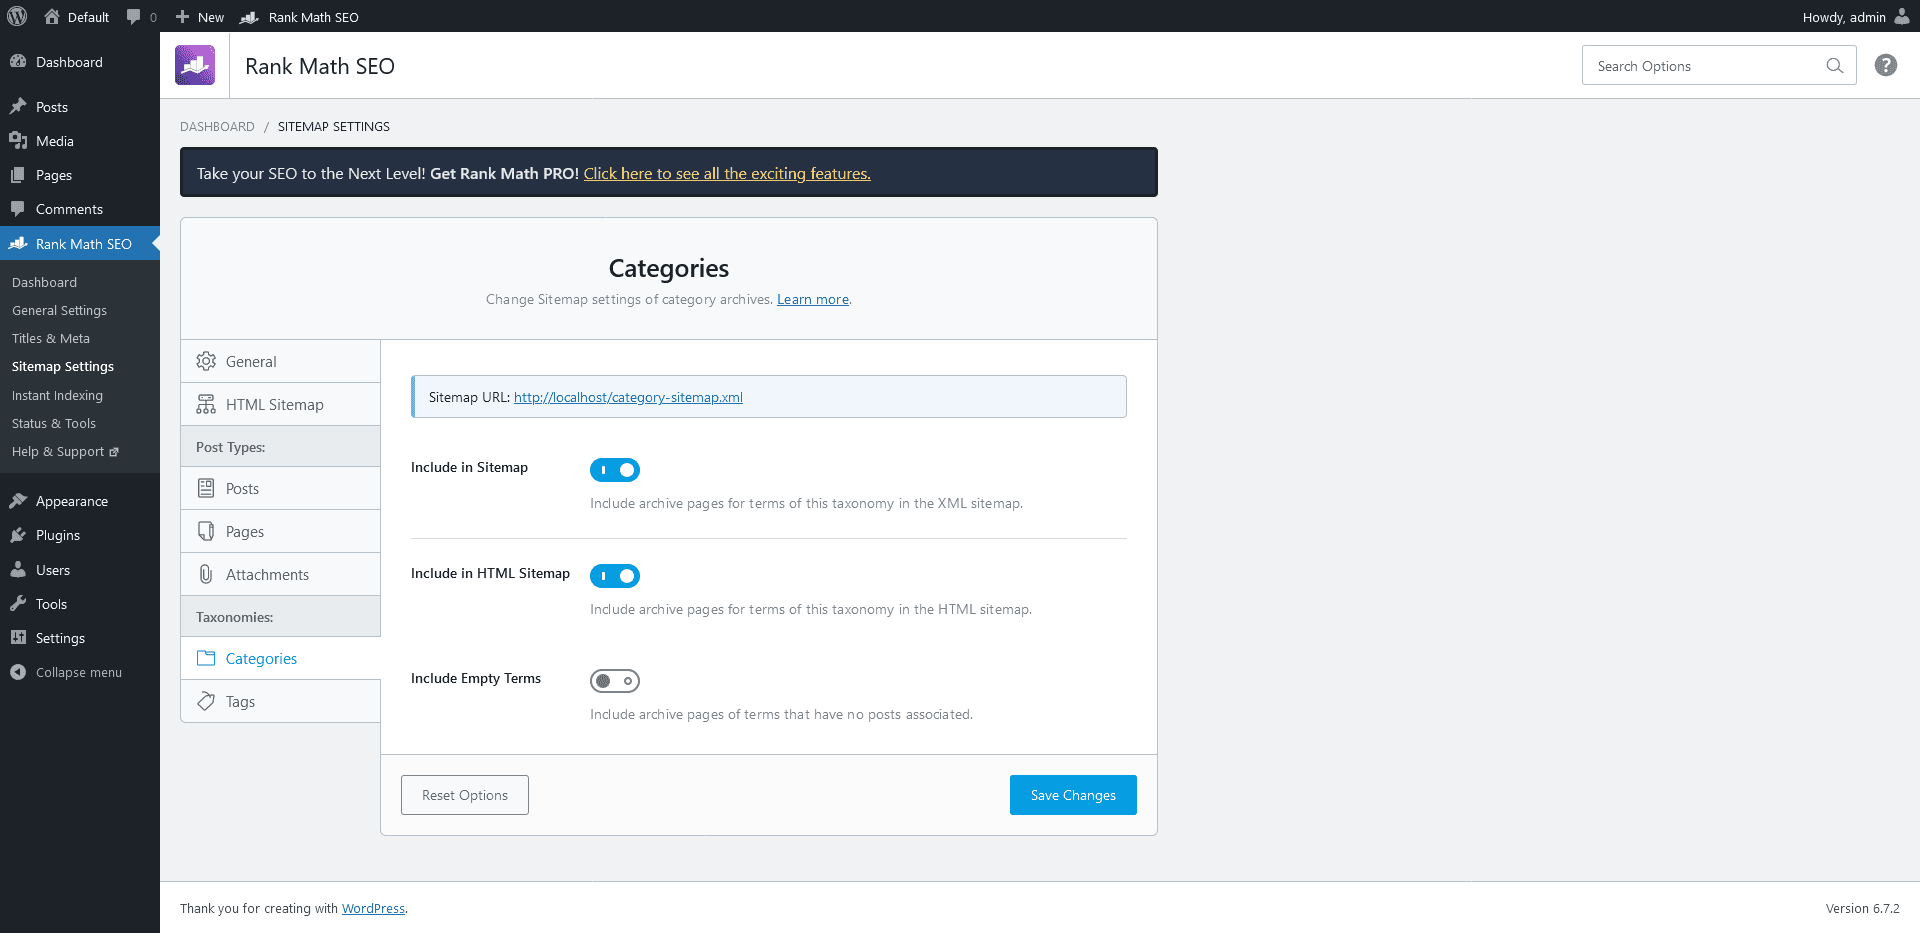This screenshot has height=933, width=1920.
Task: Click the search magnifier icon
Action: coord(1834,66)
